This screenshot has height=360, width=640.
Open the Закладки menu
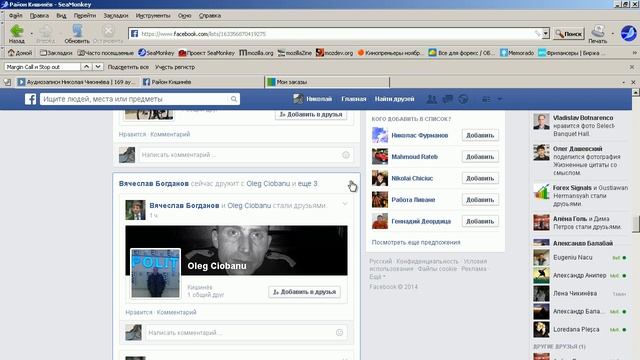(116, 16)
